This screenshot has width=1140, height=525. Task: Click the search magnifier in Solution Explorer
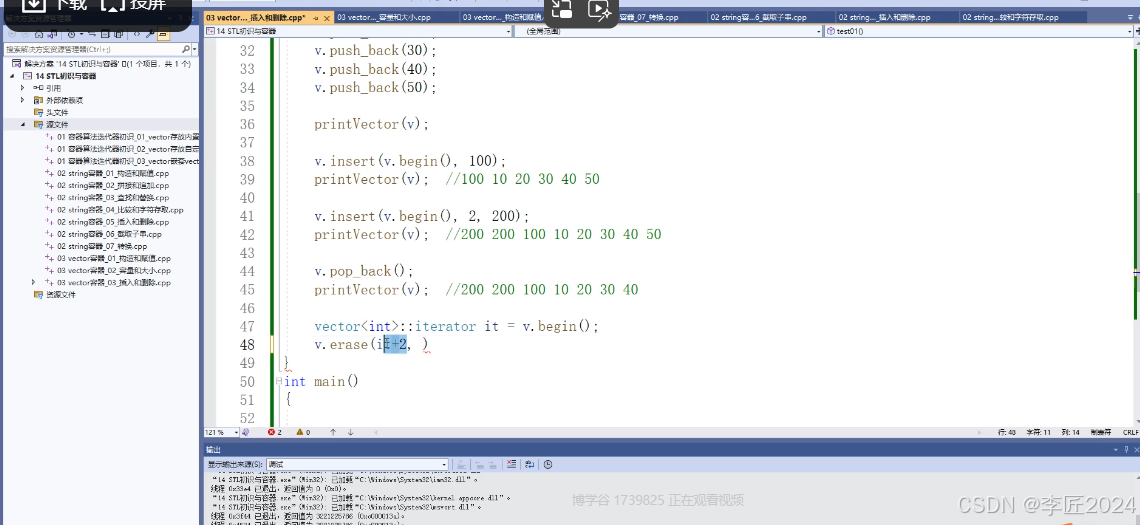(x=186, y=49)
